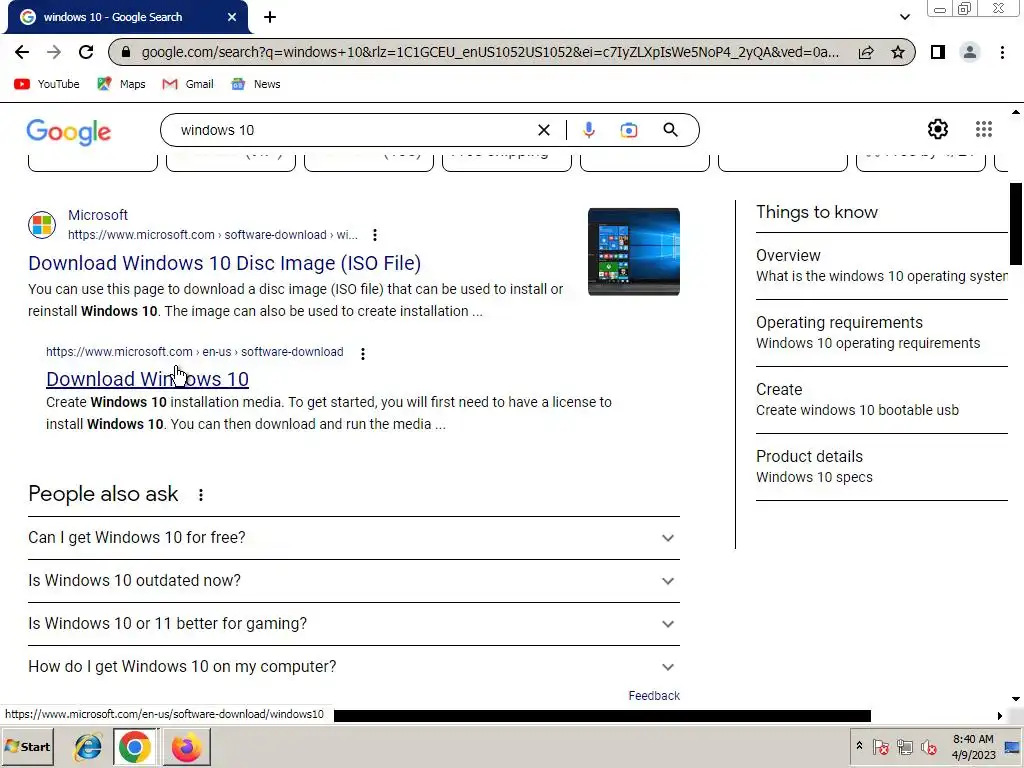Click the Feedback link
1024x768 pixels.
click(x=654, y=696)
